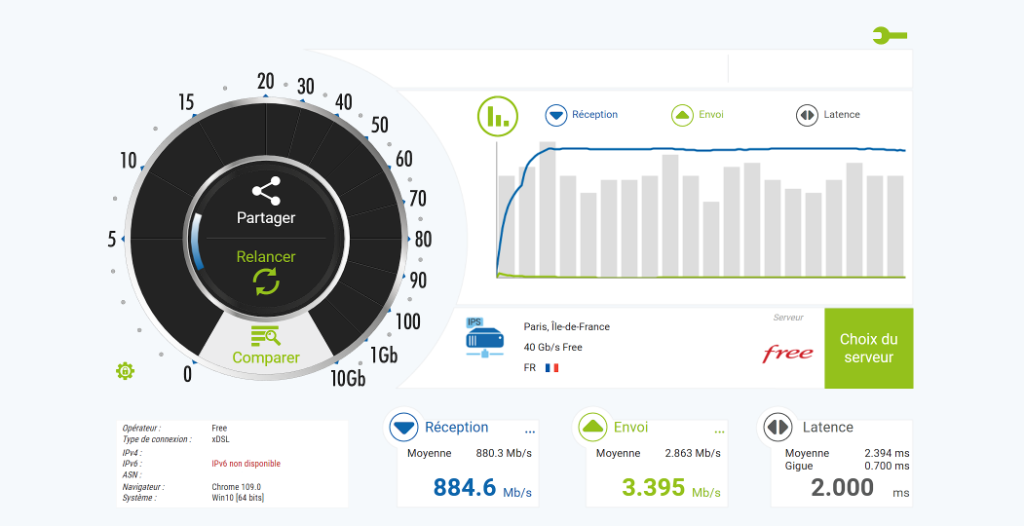Screen dimensions: 1024x526
Task: Expand Envoi details with three dots
Action: [719, 432]
